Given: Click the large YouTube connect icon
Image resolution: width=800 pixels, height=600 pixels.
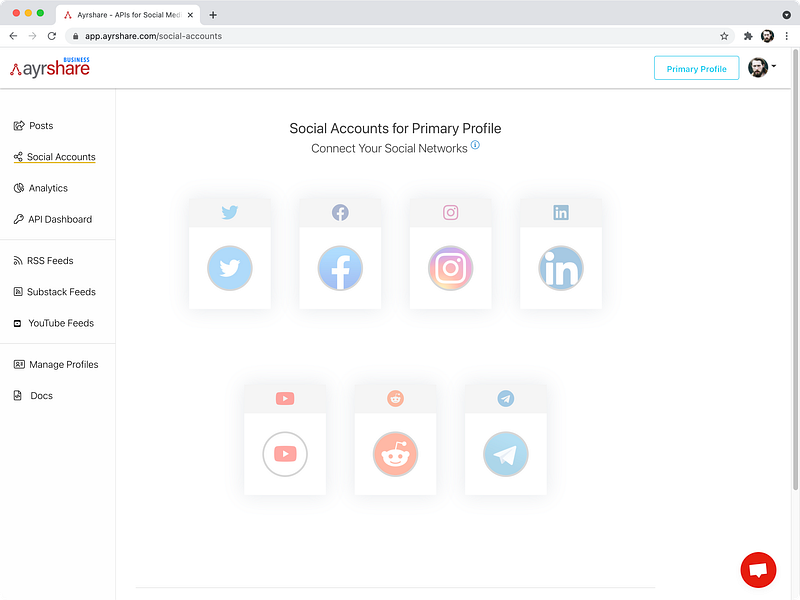Looking at the screenshot, I should (x=285, y=454).
